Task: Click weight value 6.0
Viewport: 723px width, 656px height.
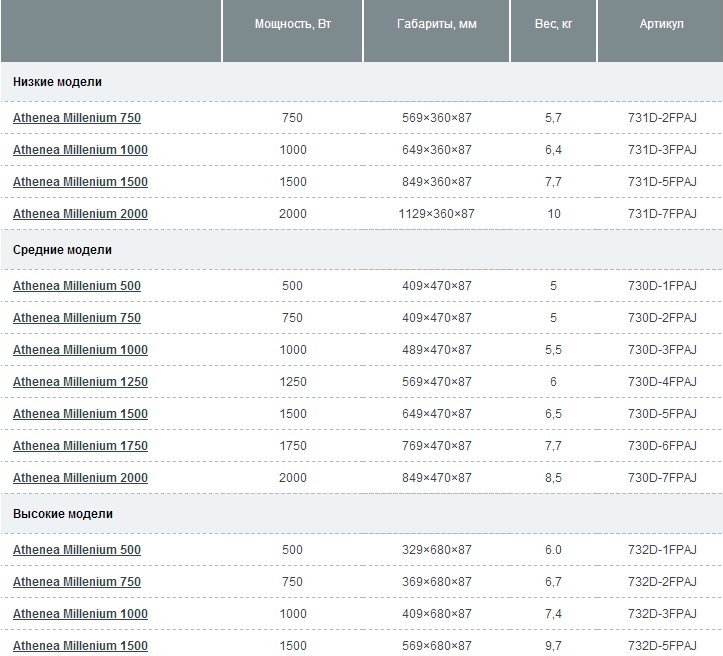Action: point(553,550)
